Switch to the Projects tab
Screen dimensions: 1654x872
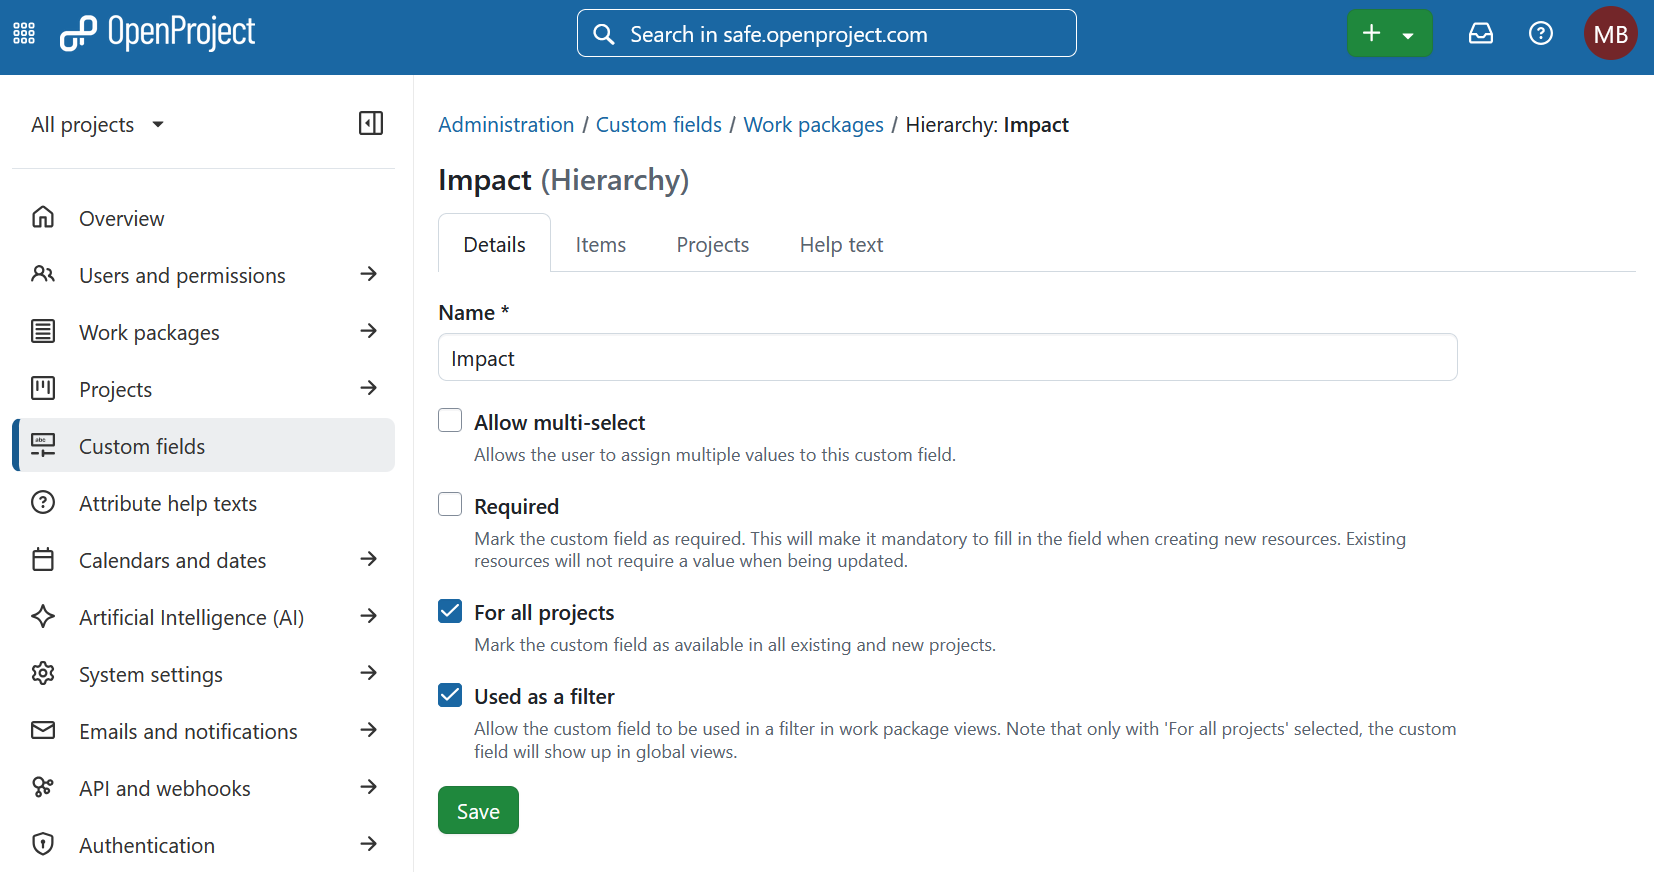[713, 245]
